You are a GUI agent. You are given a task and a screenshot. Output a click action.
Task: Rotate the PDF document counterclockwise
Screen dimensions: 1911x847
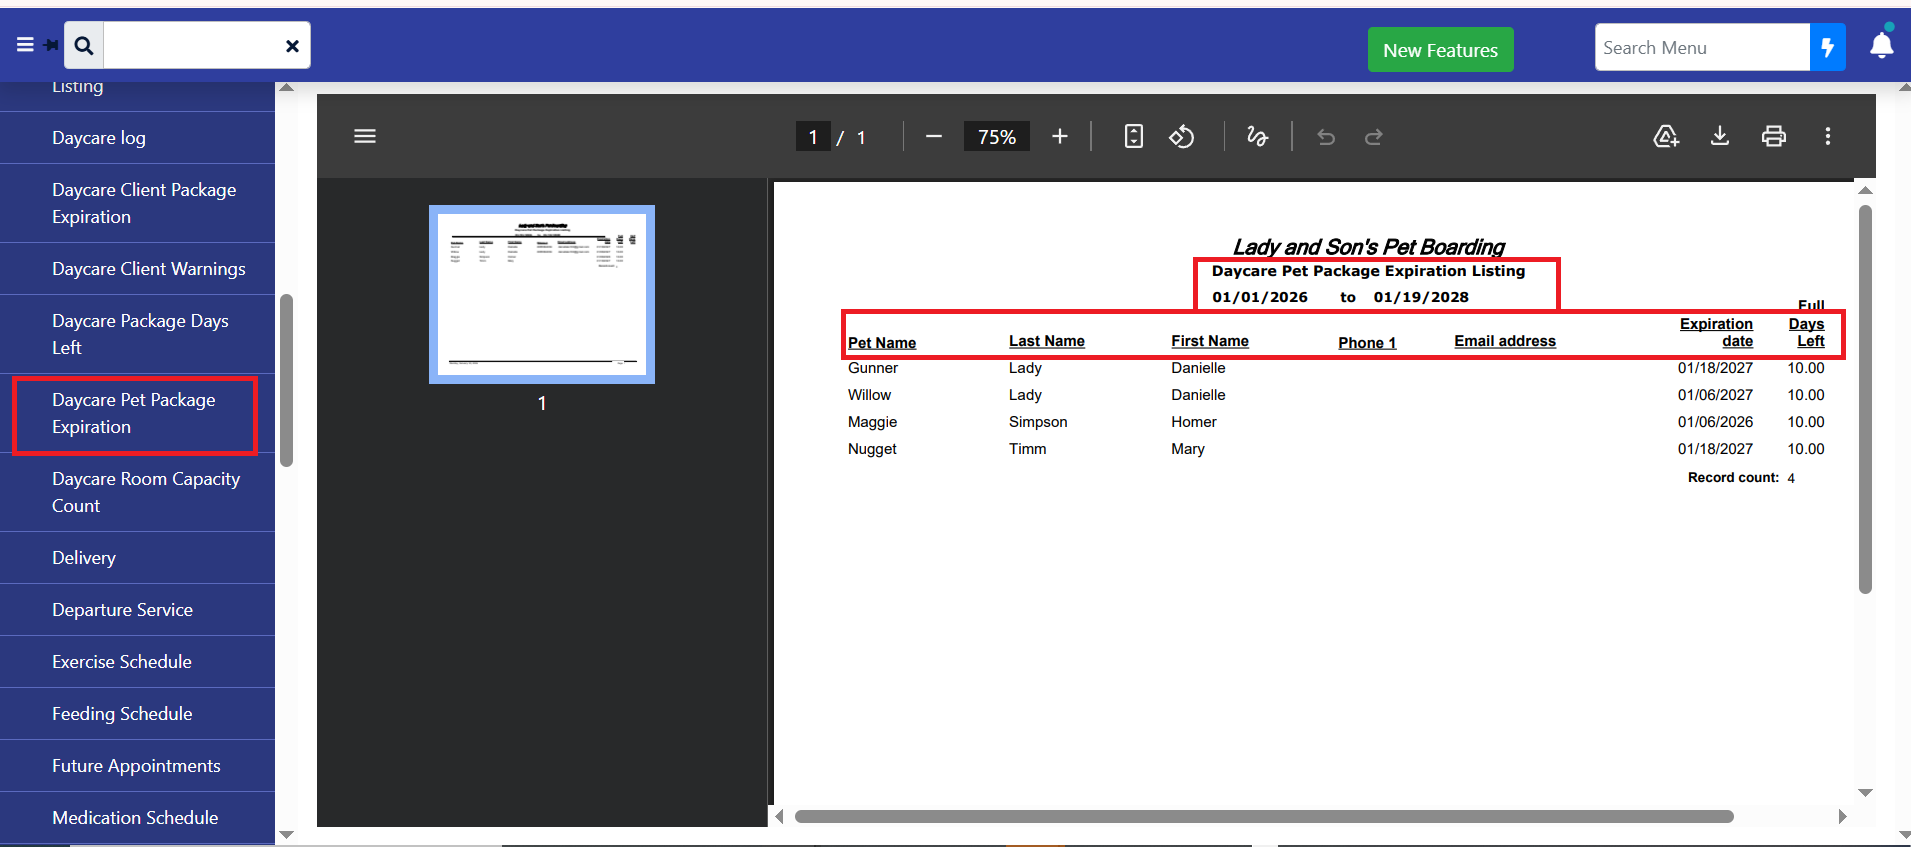point(1182,137)
